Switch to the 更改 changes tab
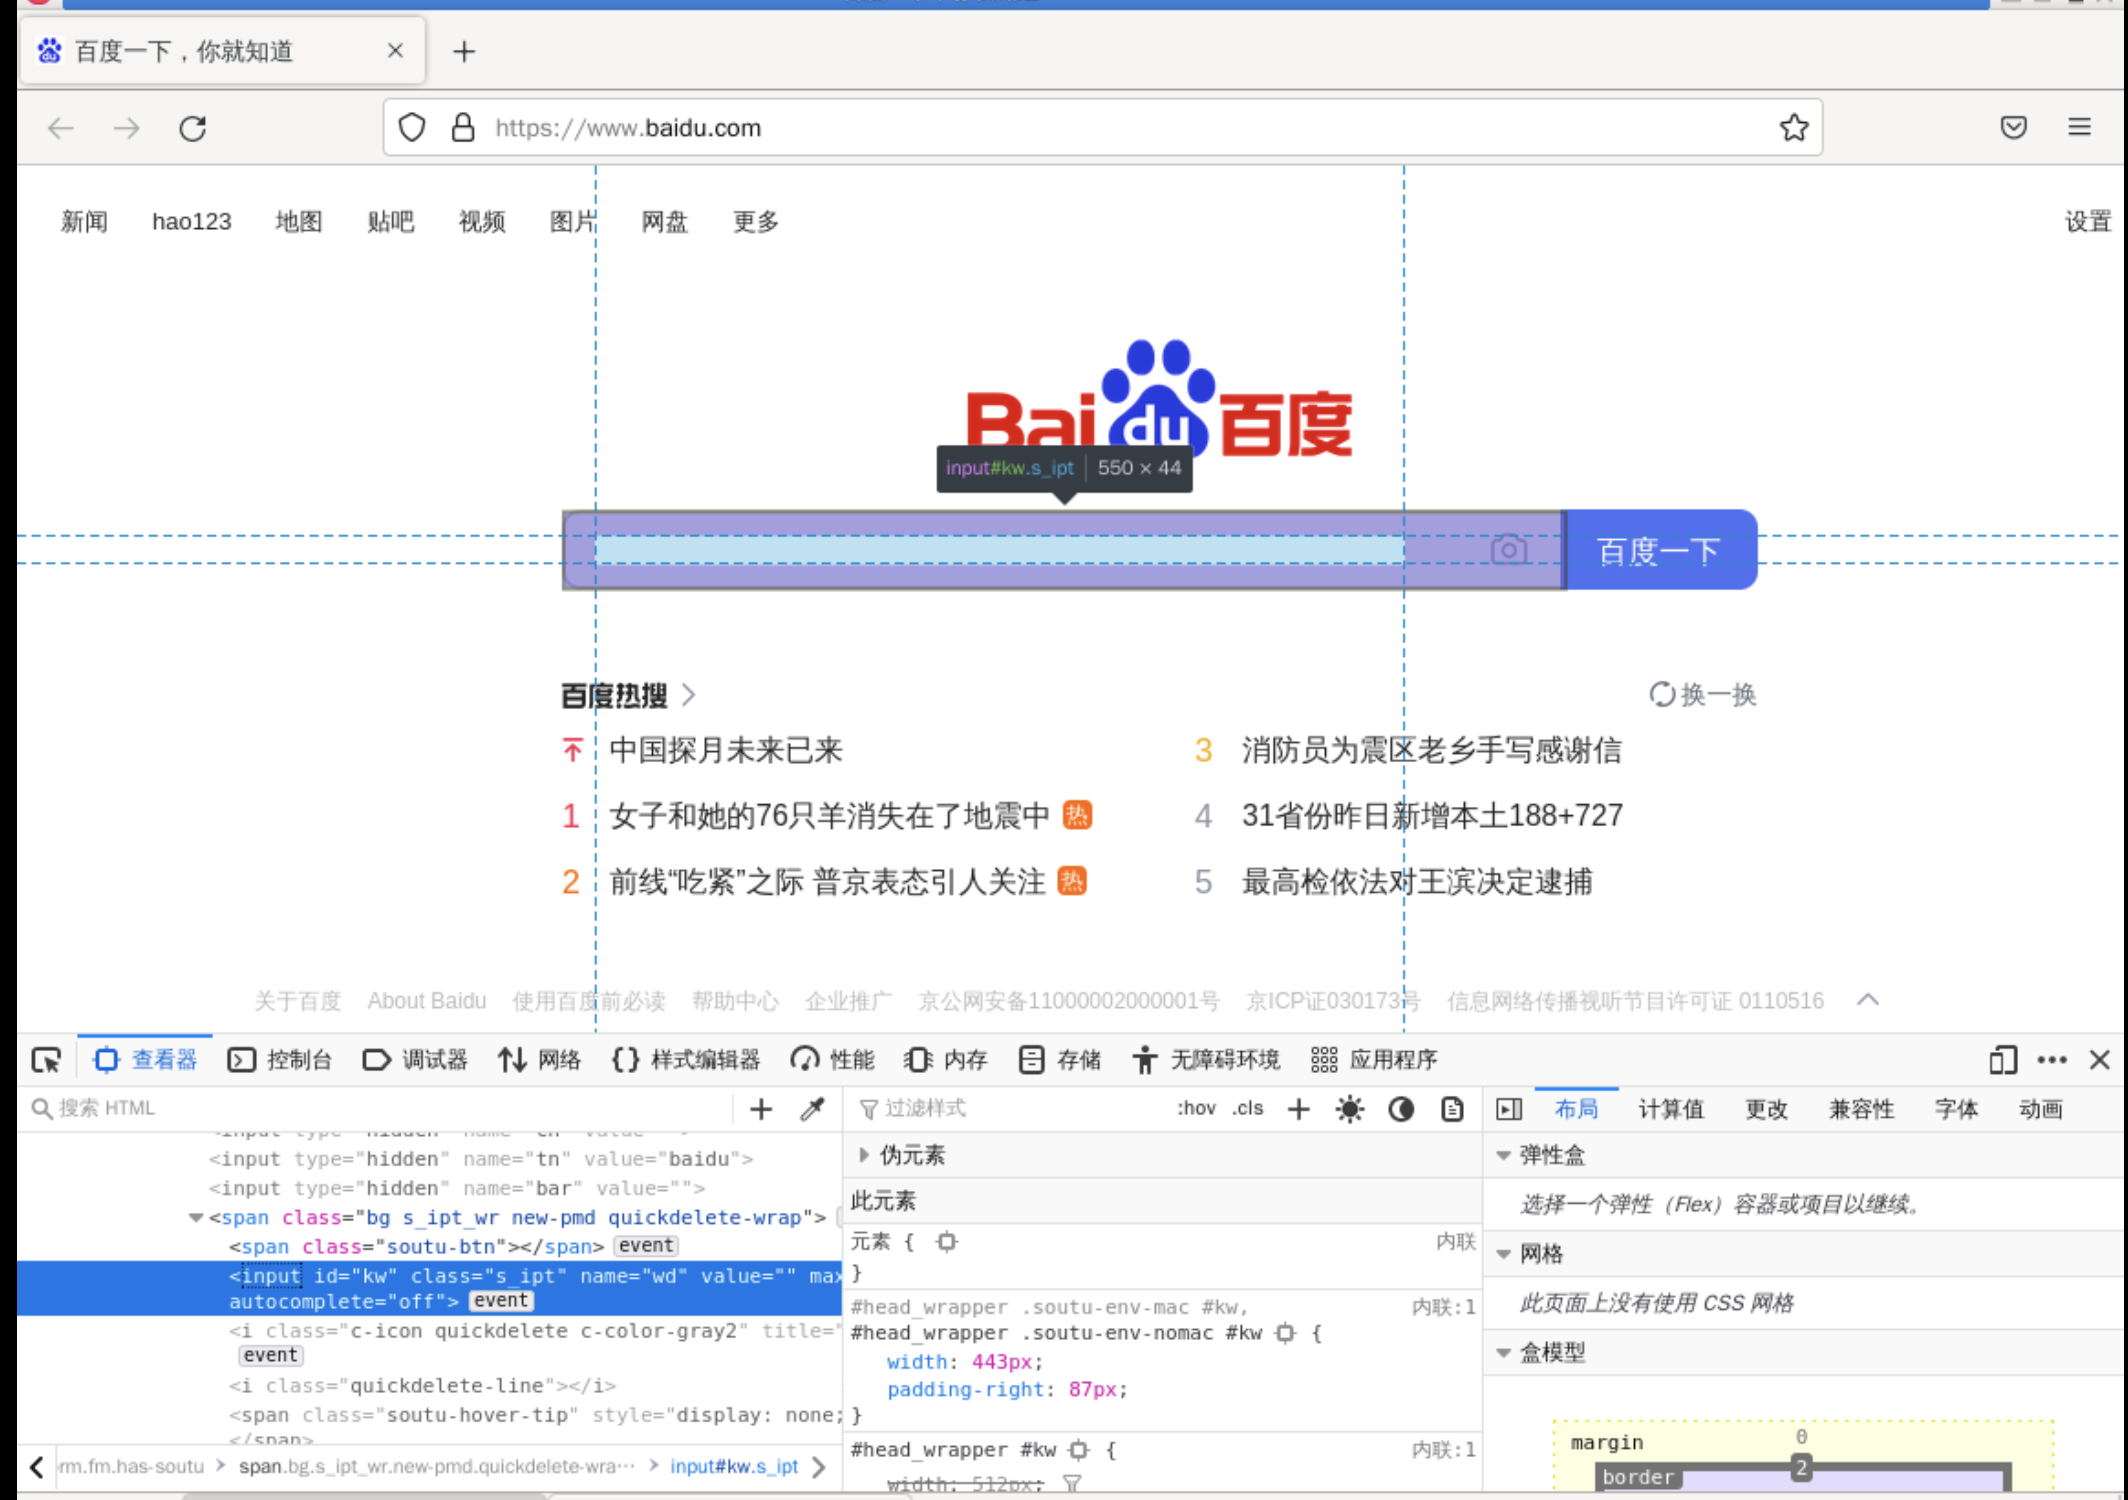 click(1766, 1108)
